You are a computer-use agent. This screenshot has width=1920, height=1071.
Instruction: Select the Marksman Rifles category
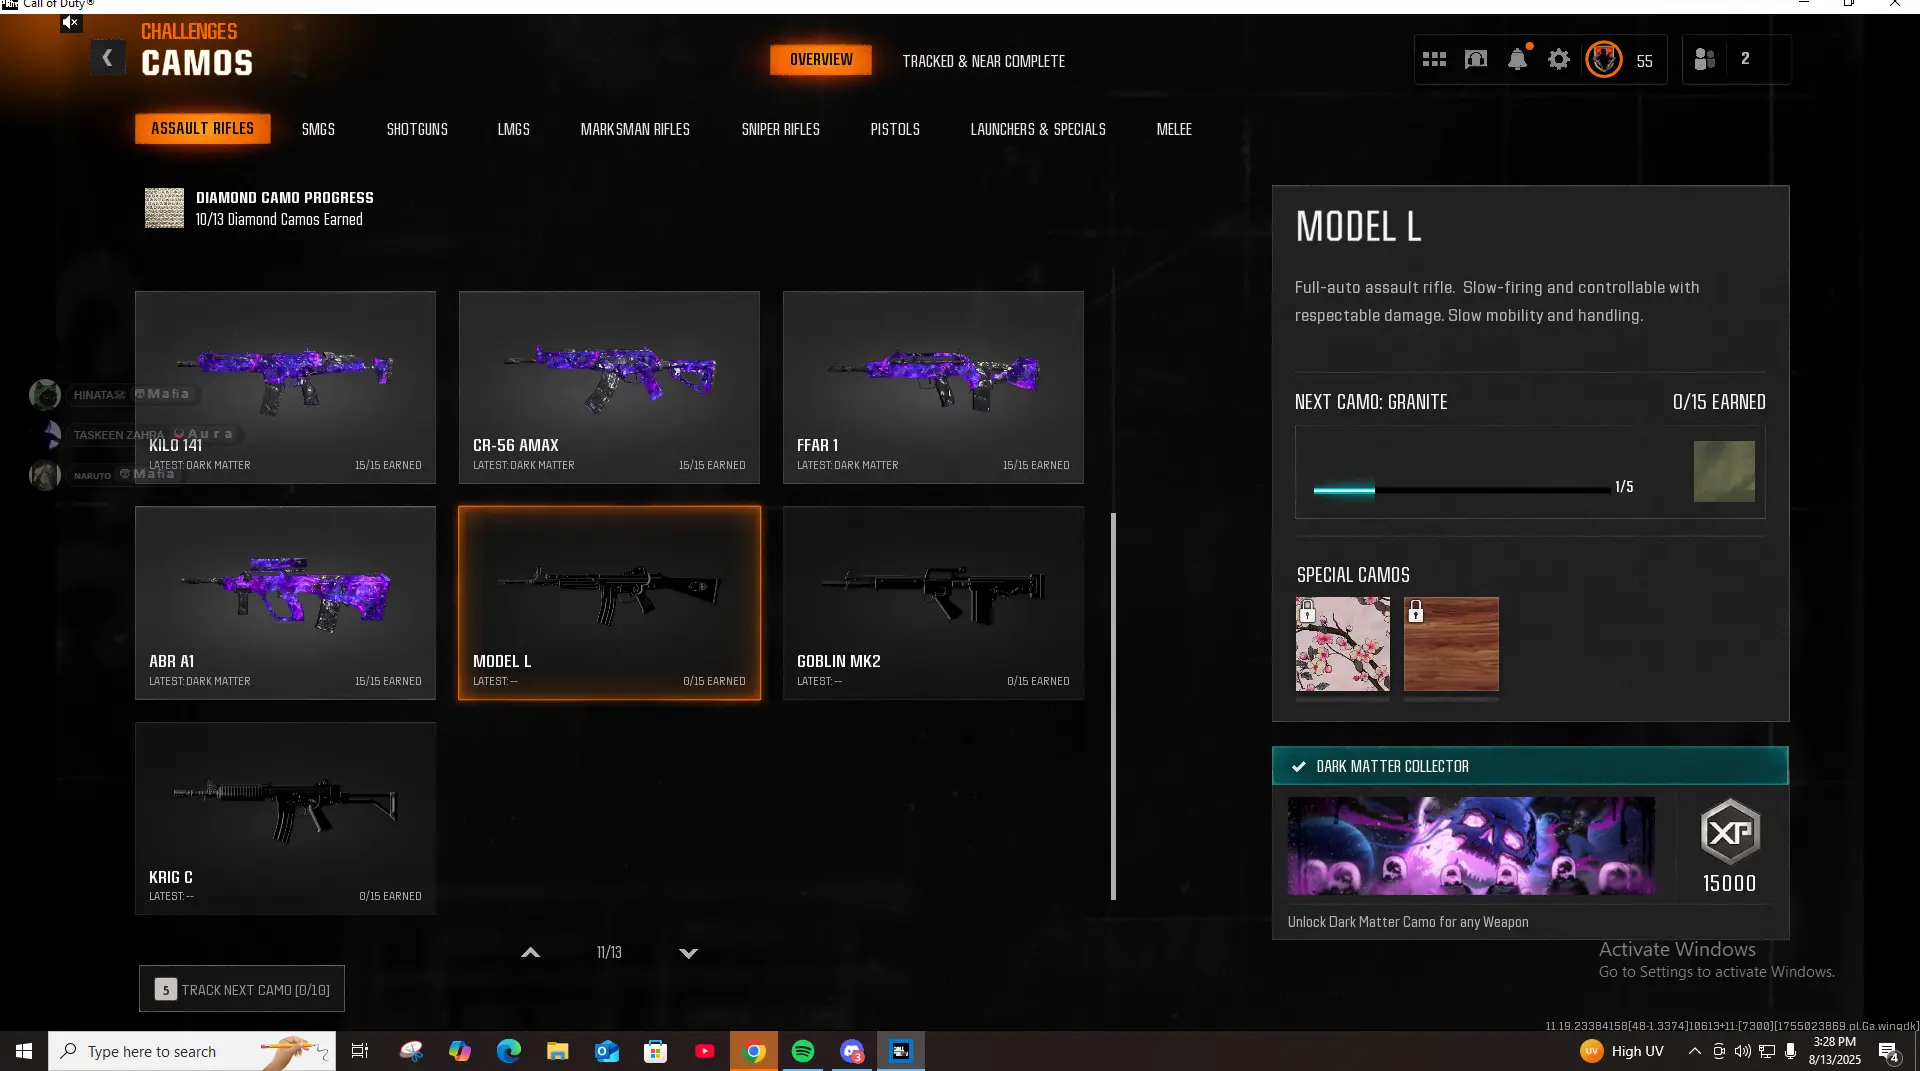point(635,129)
